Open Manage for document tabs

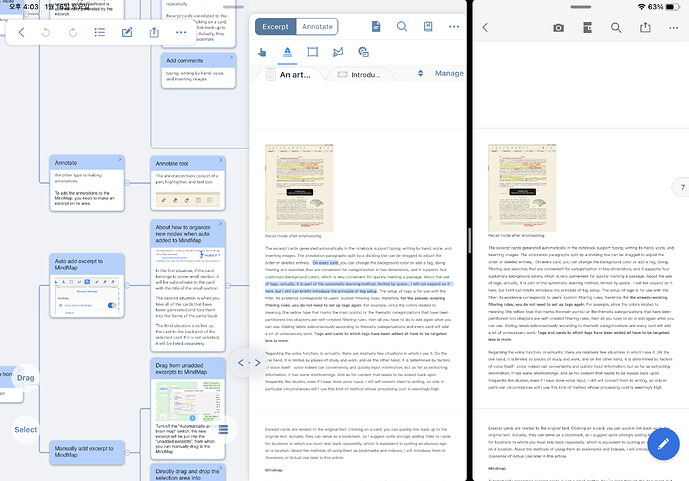click(449, 73)
